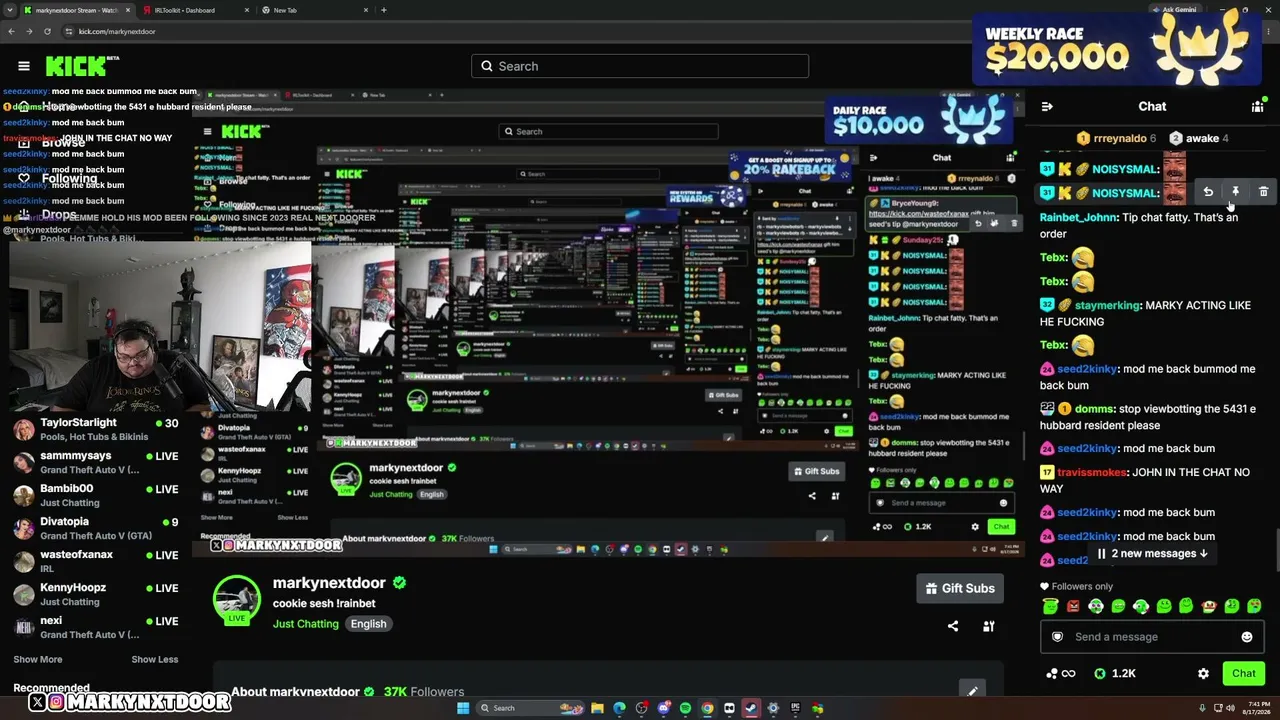Open channel actions icon next to share
Viewport: 1280px width, 720px height.
click(989, 626)
